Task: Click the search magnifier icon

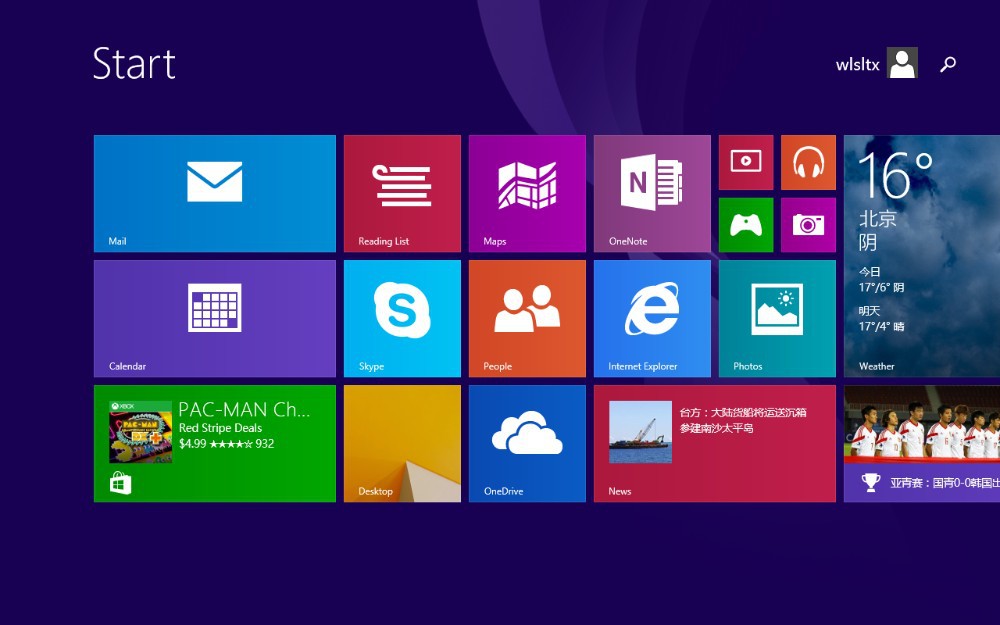Action: 948,64
